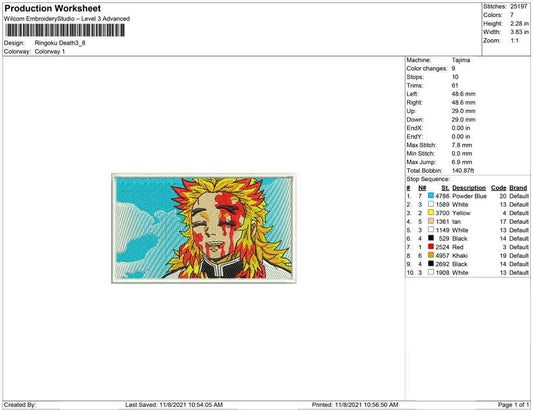Click the Powder Blue color swatch
This screenshot has height=410, width=533.
coord(431,196)
